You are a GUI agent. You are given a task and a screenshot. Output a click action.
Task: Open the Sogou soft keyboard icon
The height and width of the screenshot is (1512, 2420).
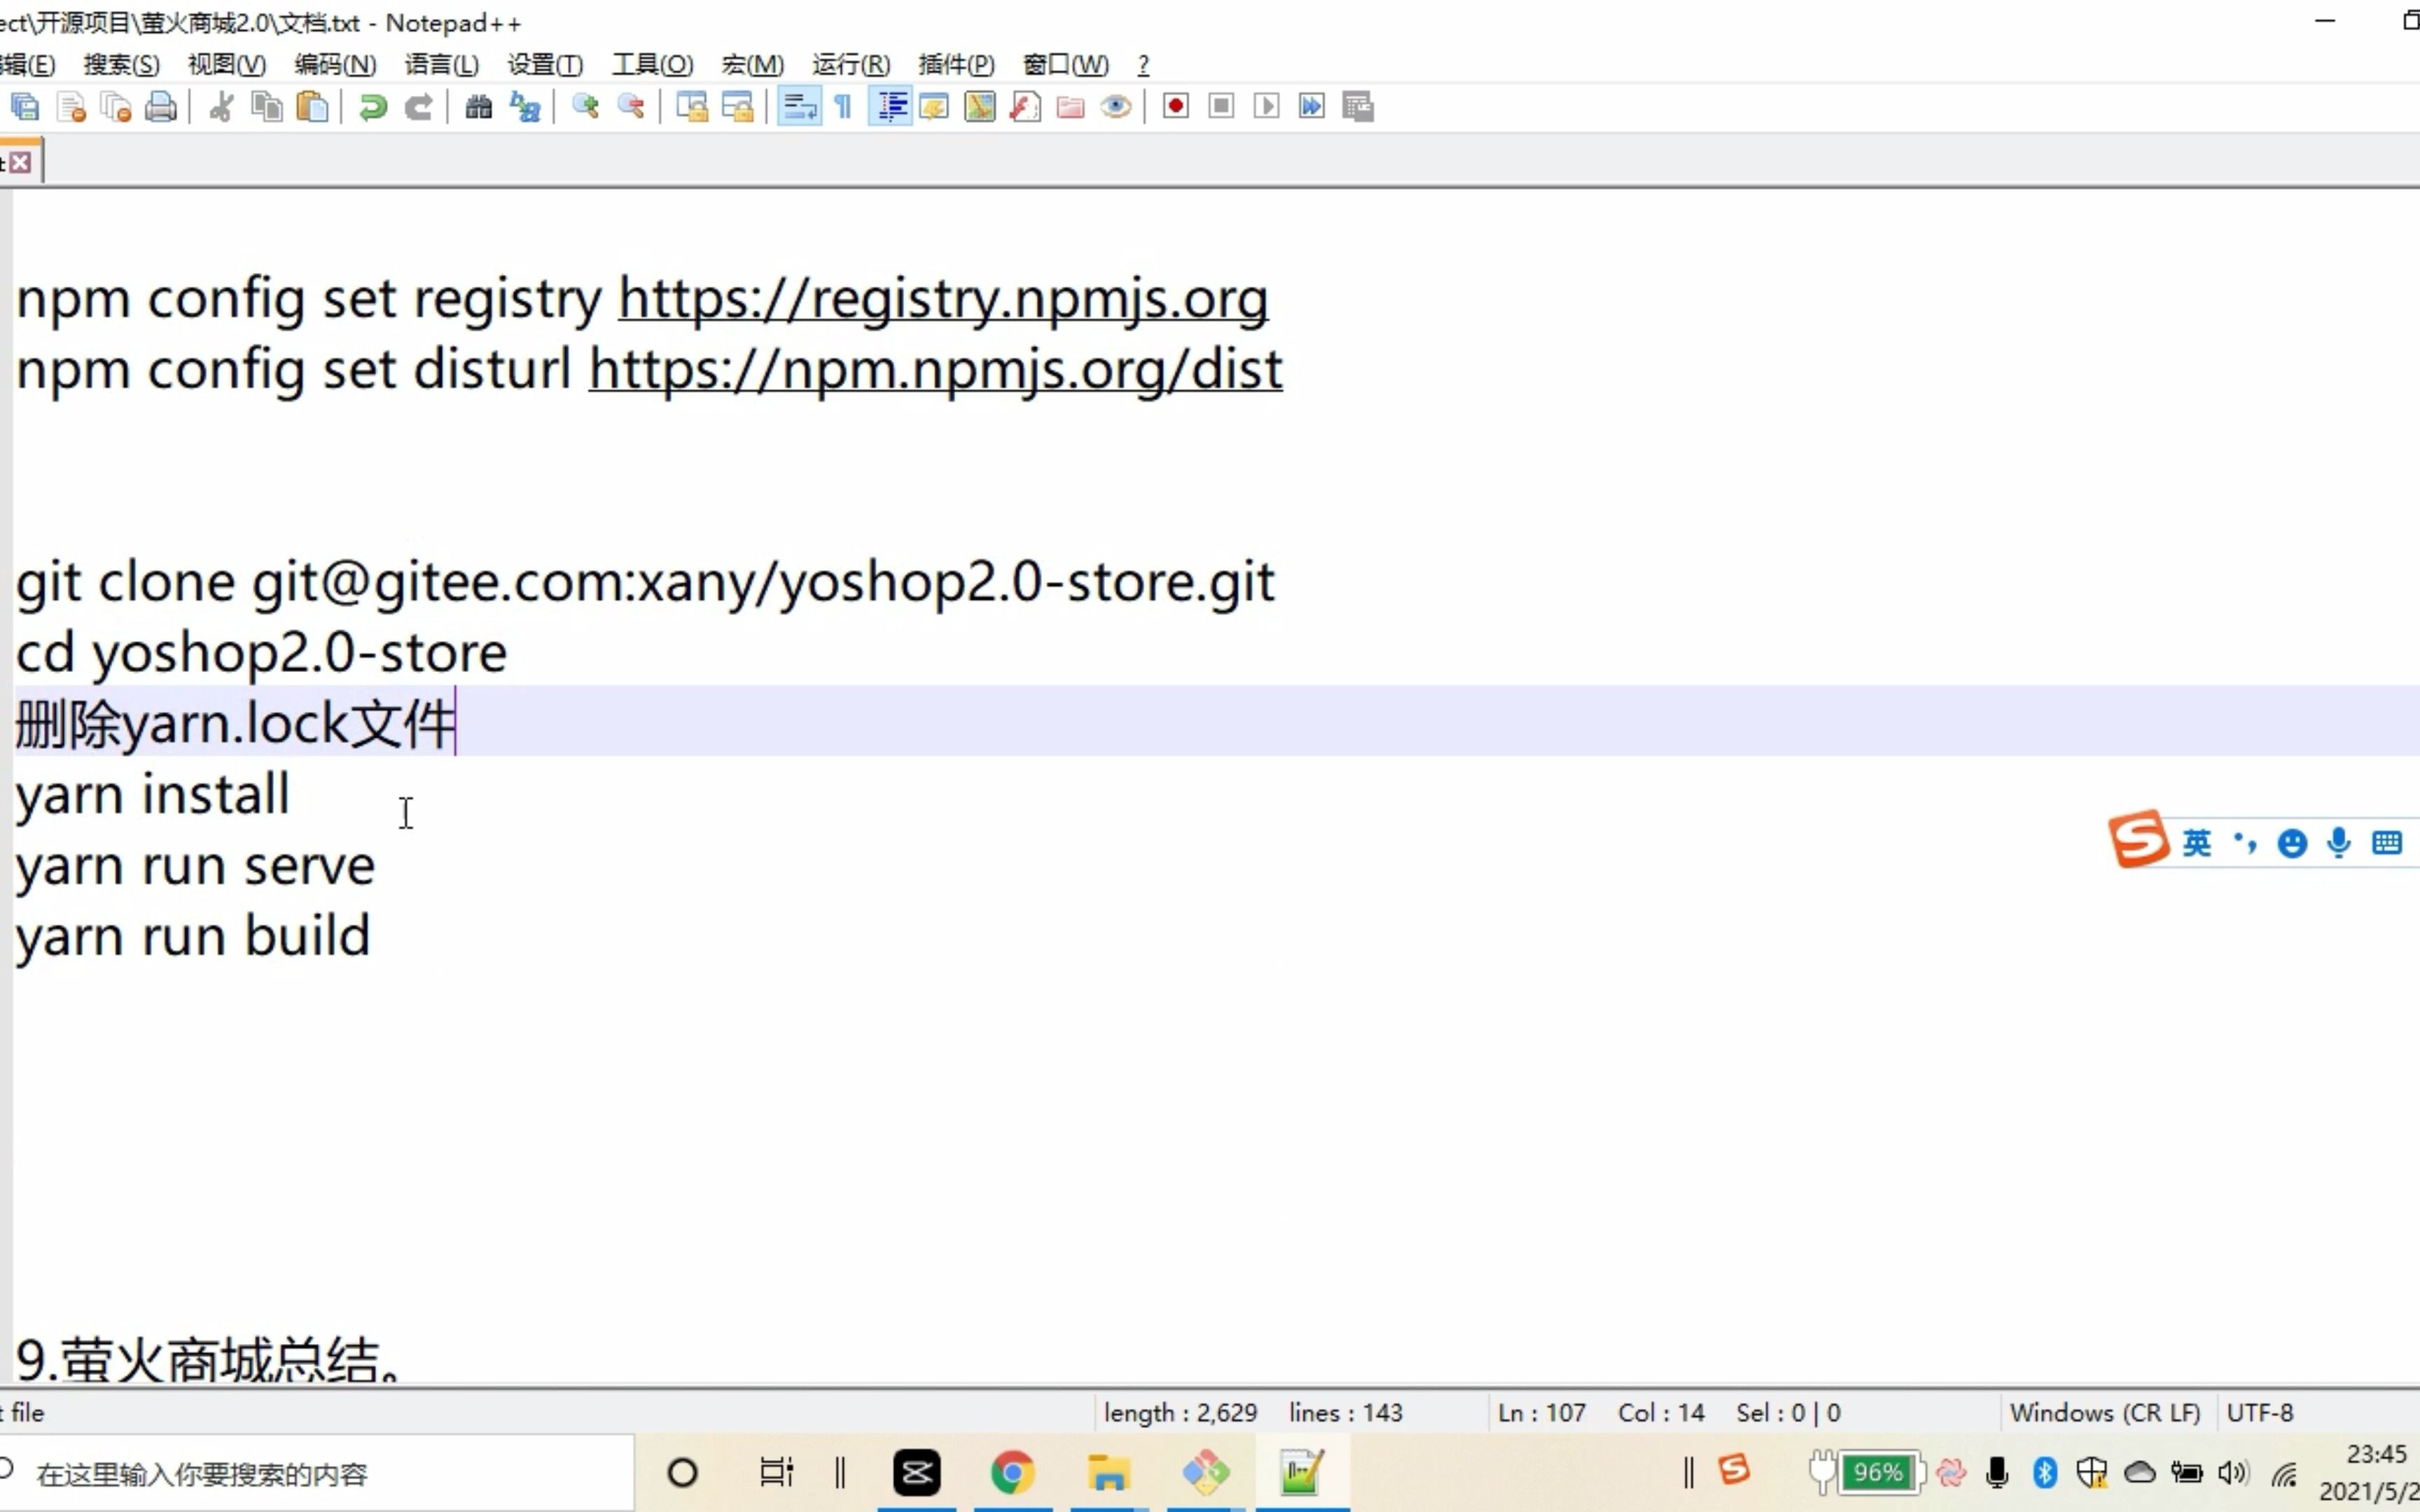(x=2386, y=843)
